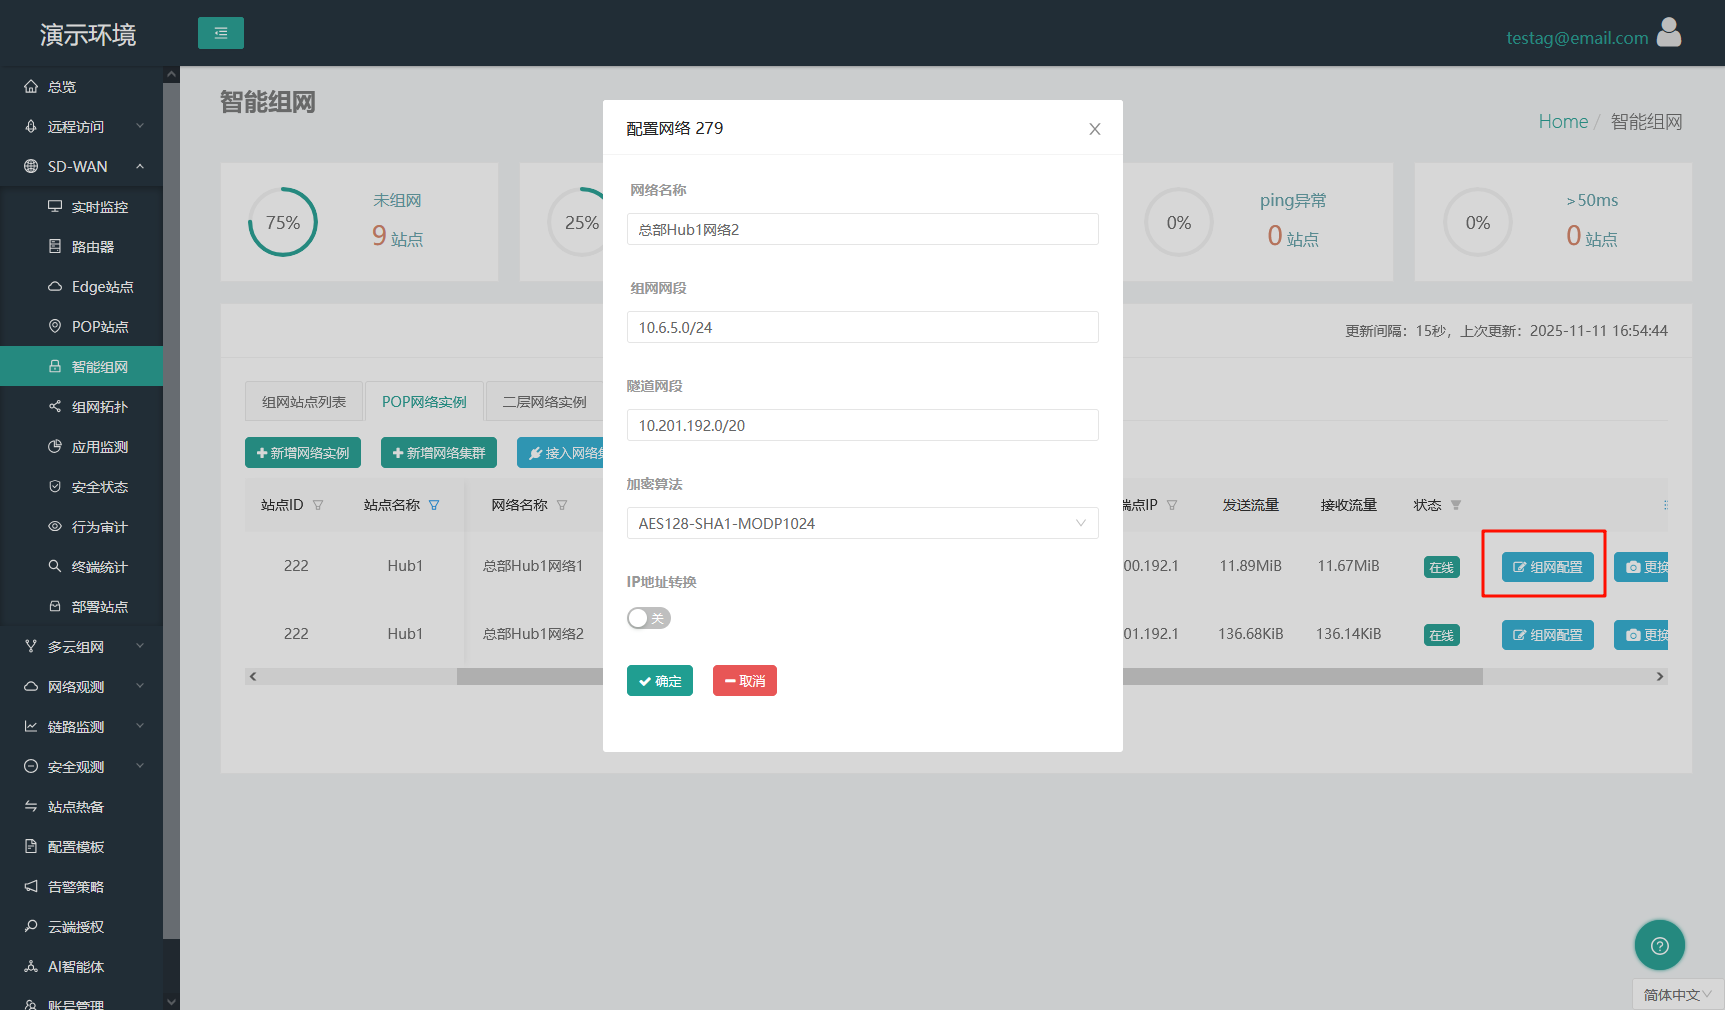The height and width of the screenshot is (1010, 1725).
Task: Open 终端统计 page
Action: pos(81,567)
